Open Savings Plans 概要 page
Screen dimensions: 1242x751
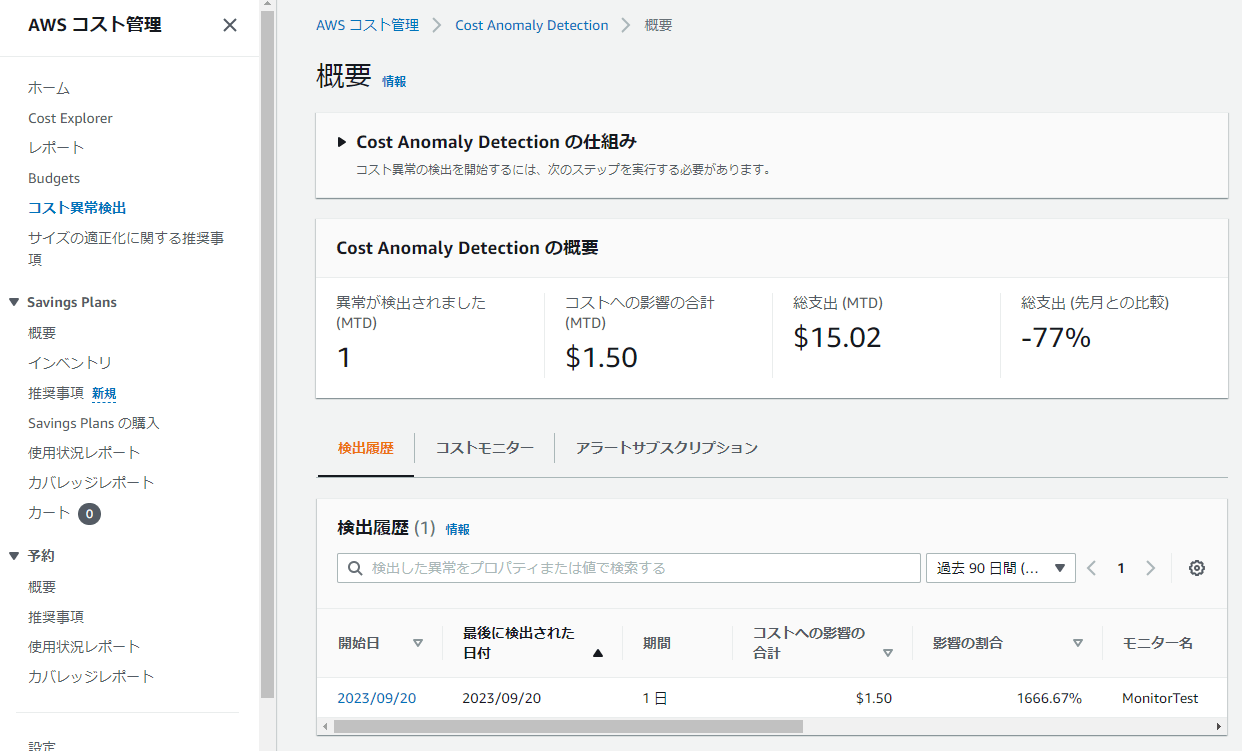42,333
